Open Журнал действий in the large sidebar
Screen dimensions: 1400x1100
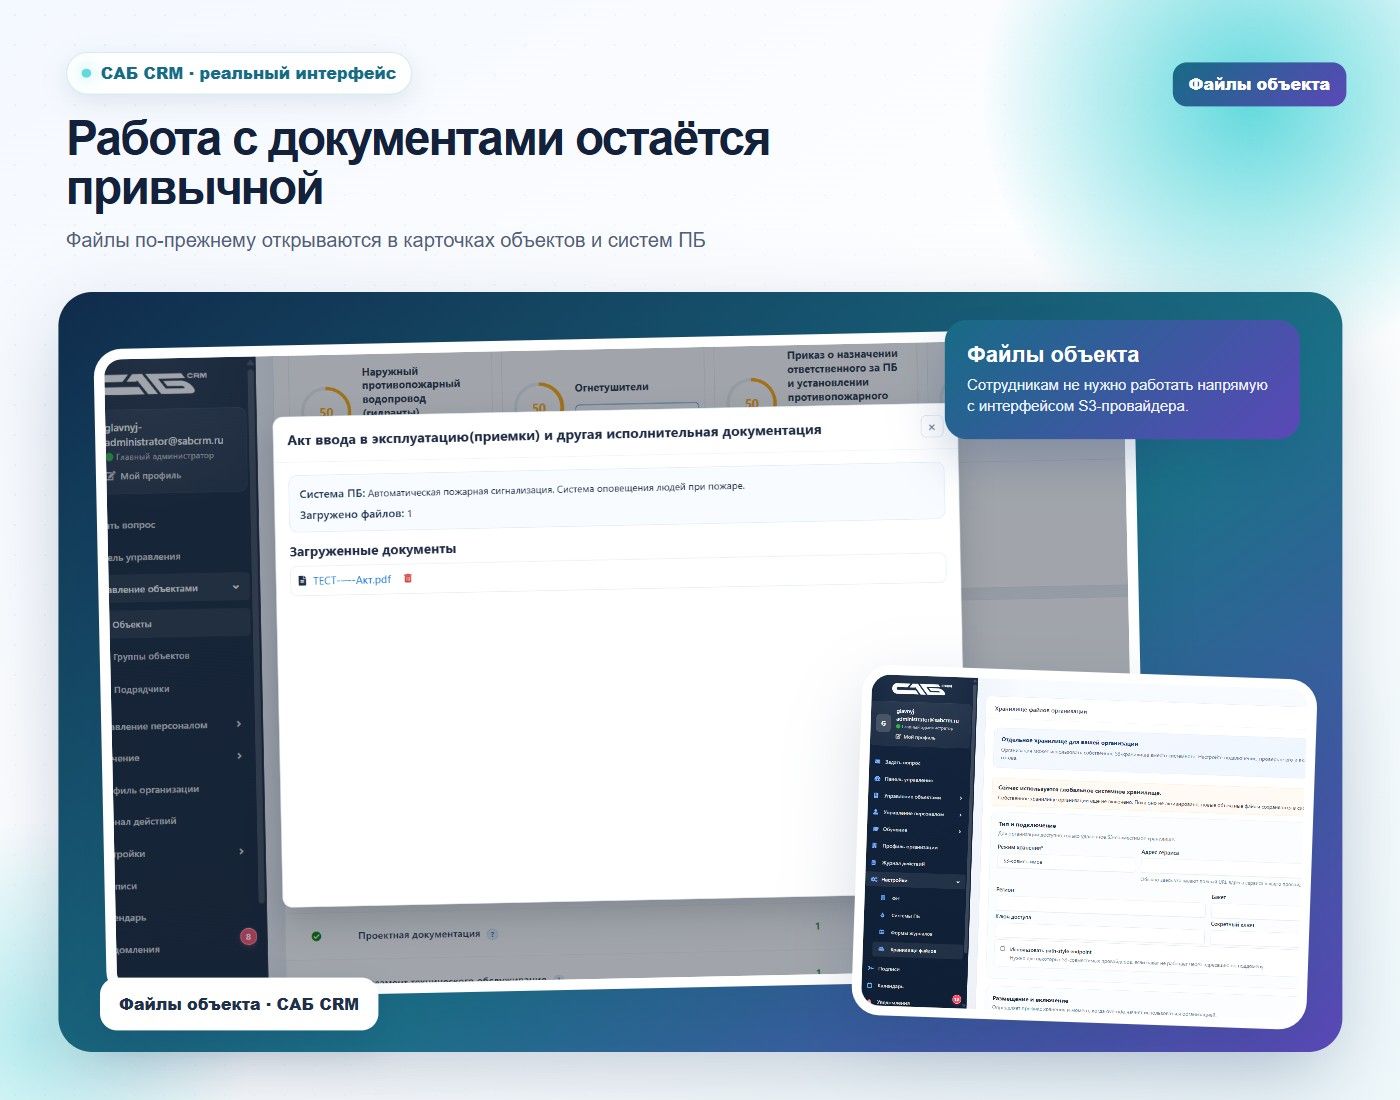click(x=144, y=822)
